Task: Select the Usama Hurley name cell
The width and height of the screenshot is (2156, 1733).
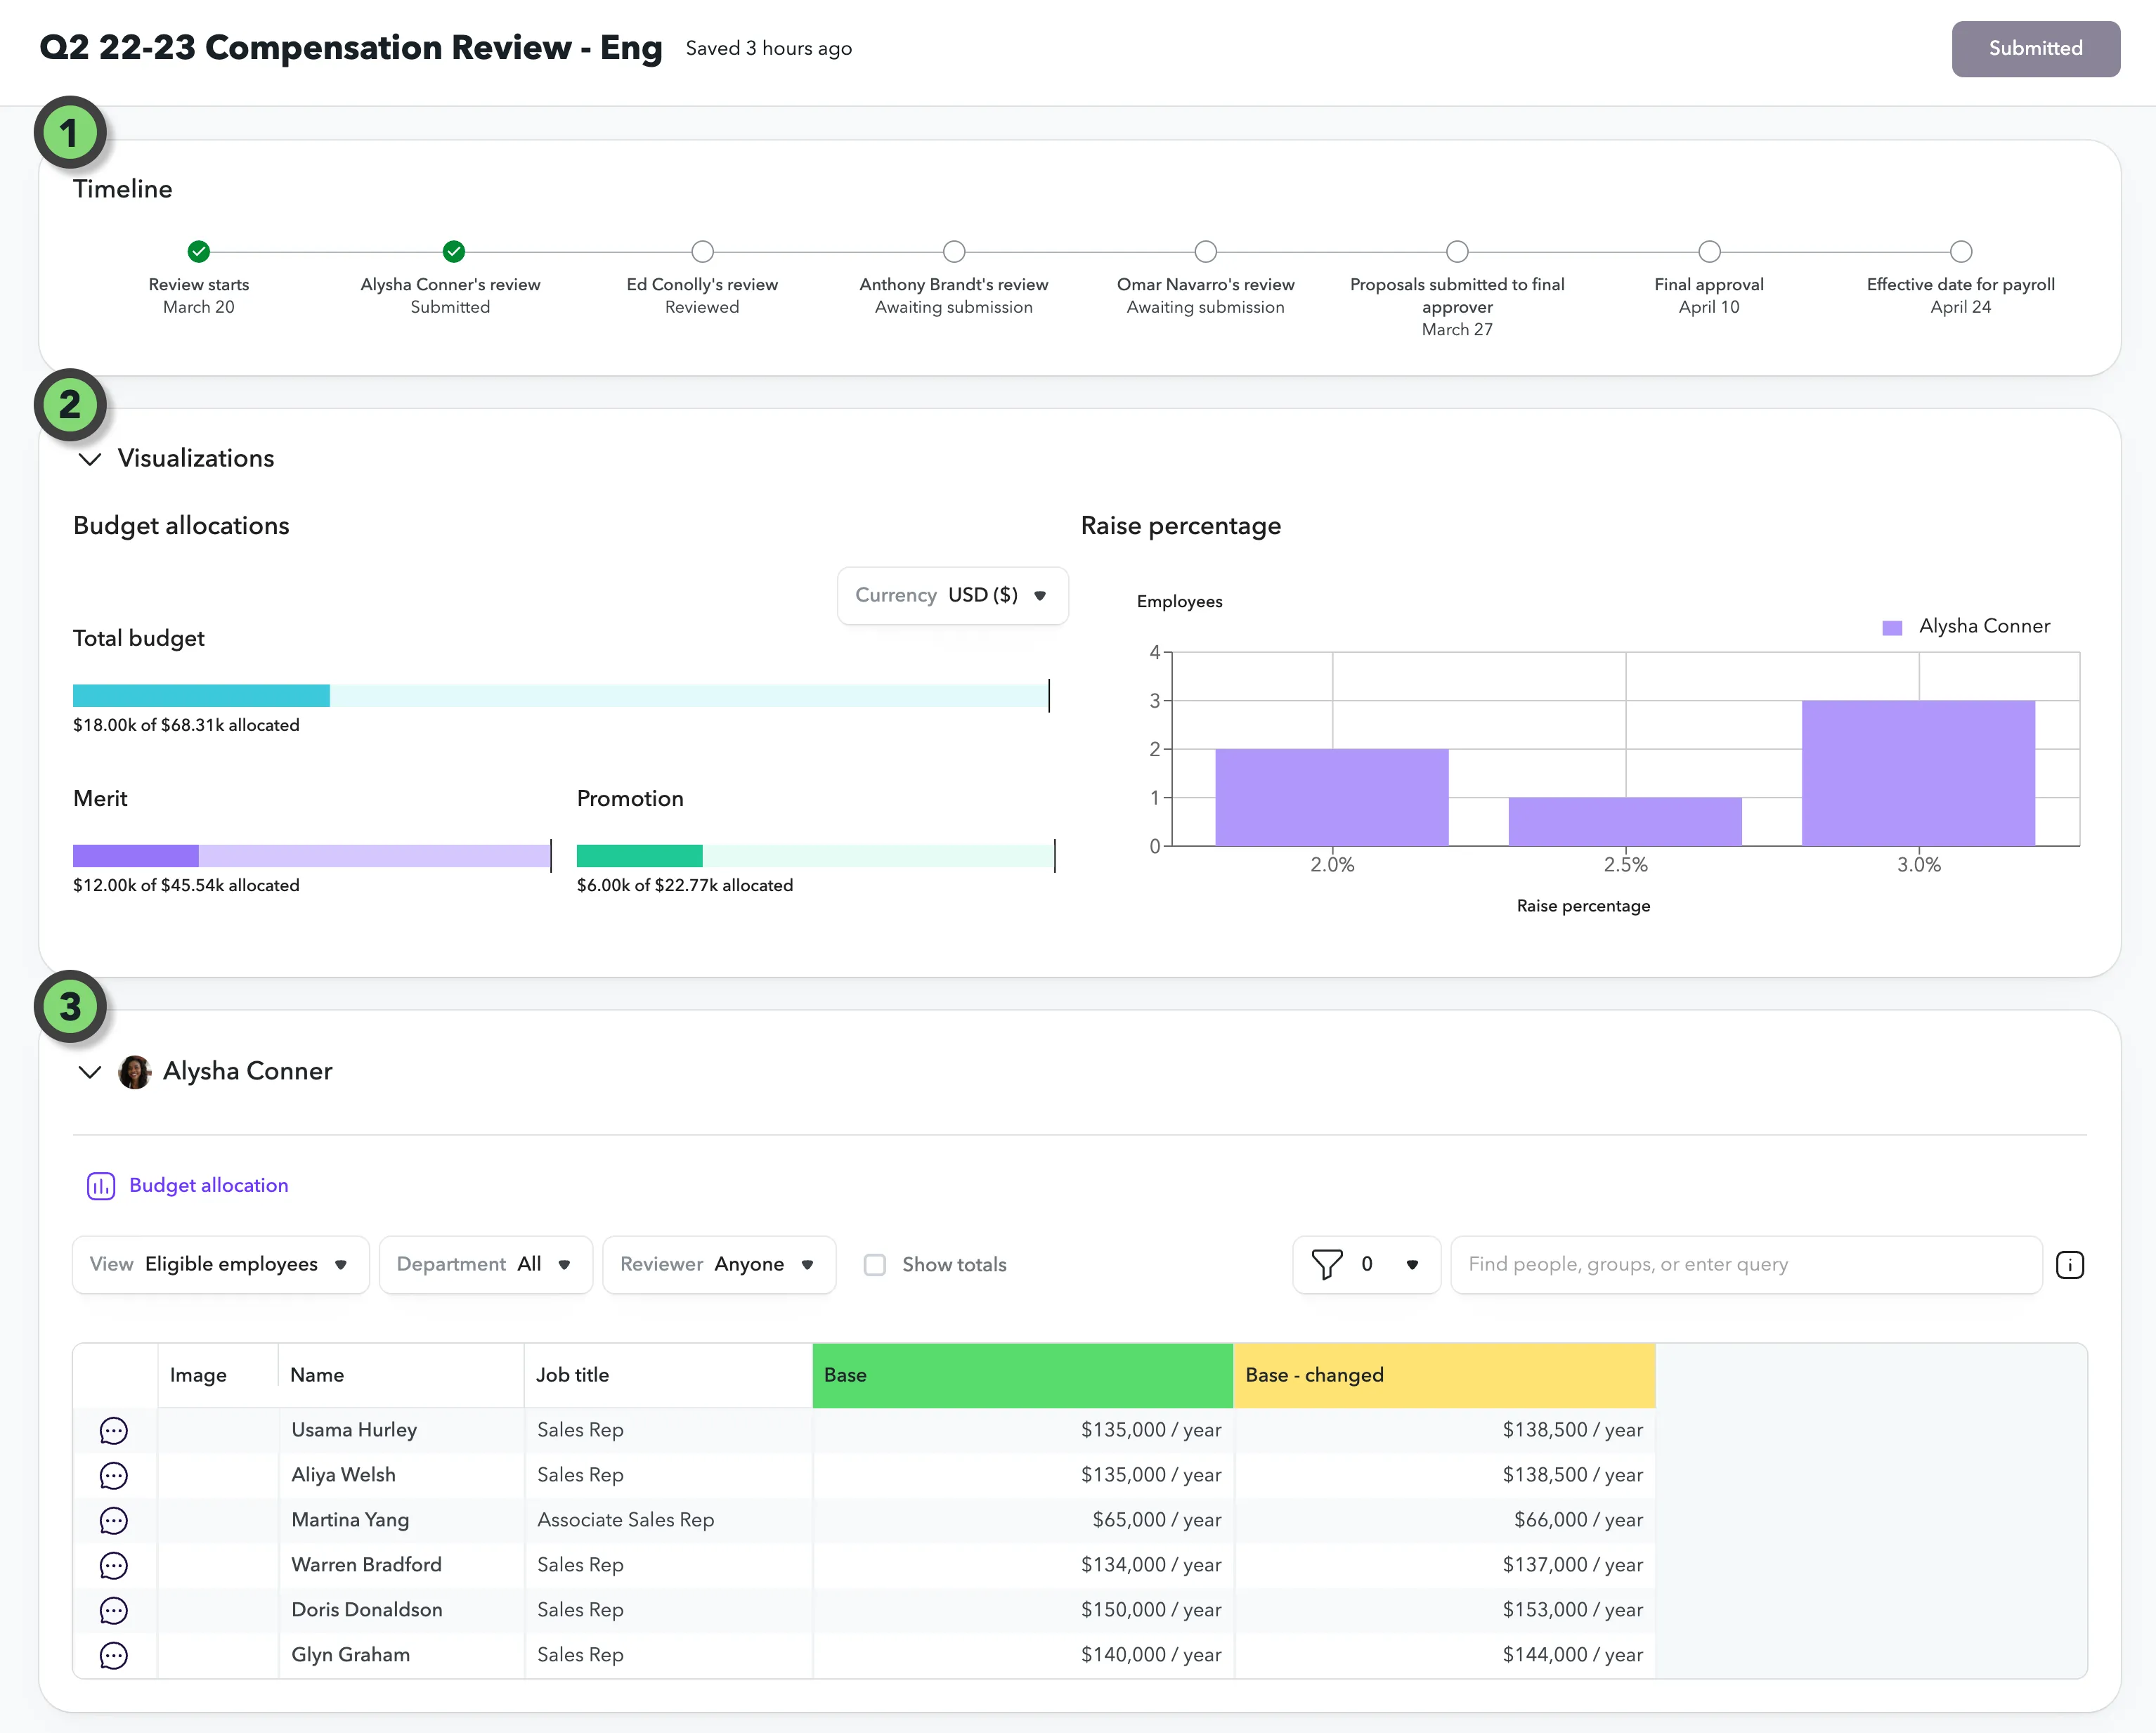Action: click(x=401, y=1430)
